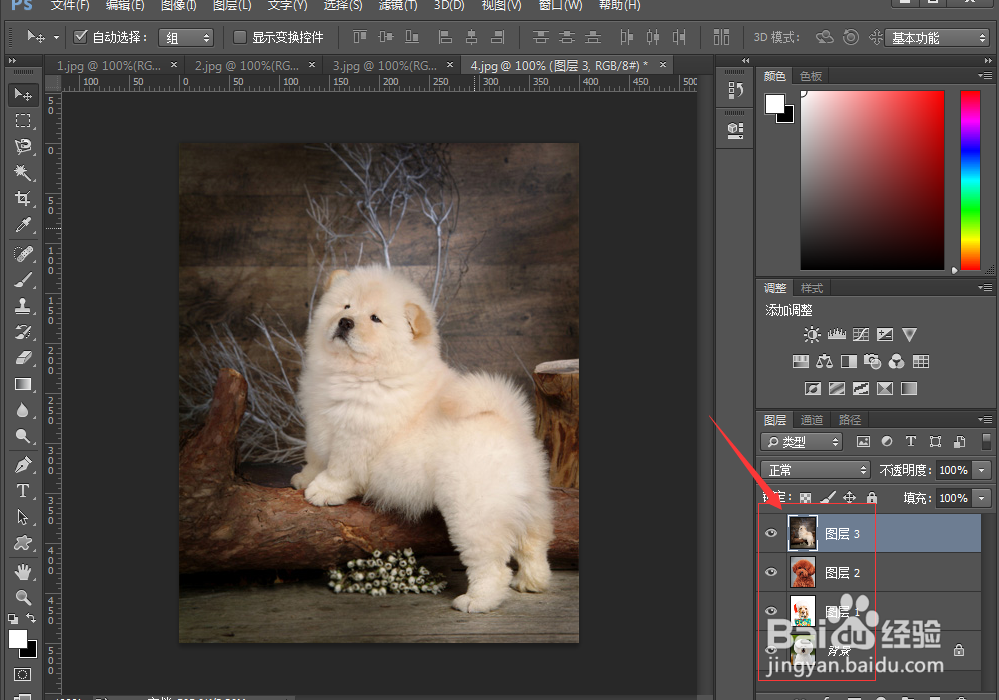Image resolution: width=999 pixels, height=700 pixels.
Task: Select the Eyedropper tool
Action: pos(23,225)
